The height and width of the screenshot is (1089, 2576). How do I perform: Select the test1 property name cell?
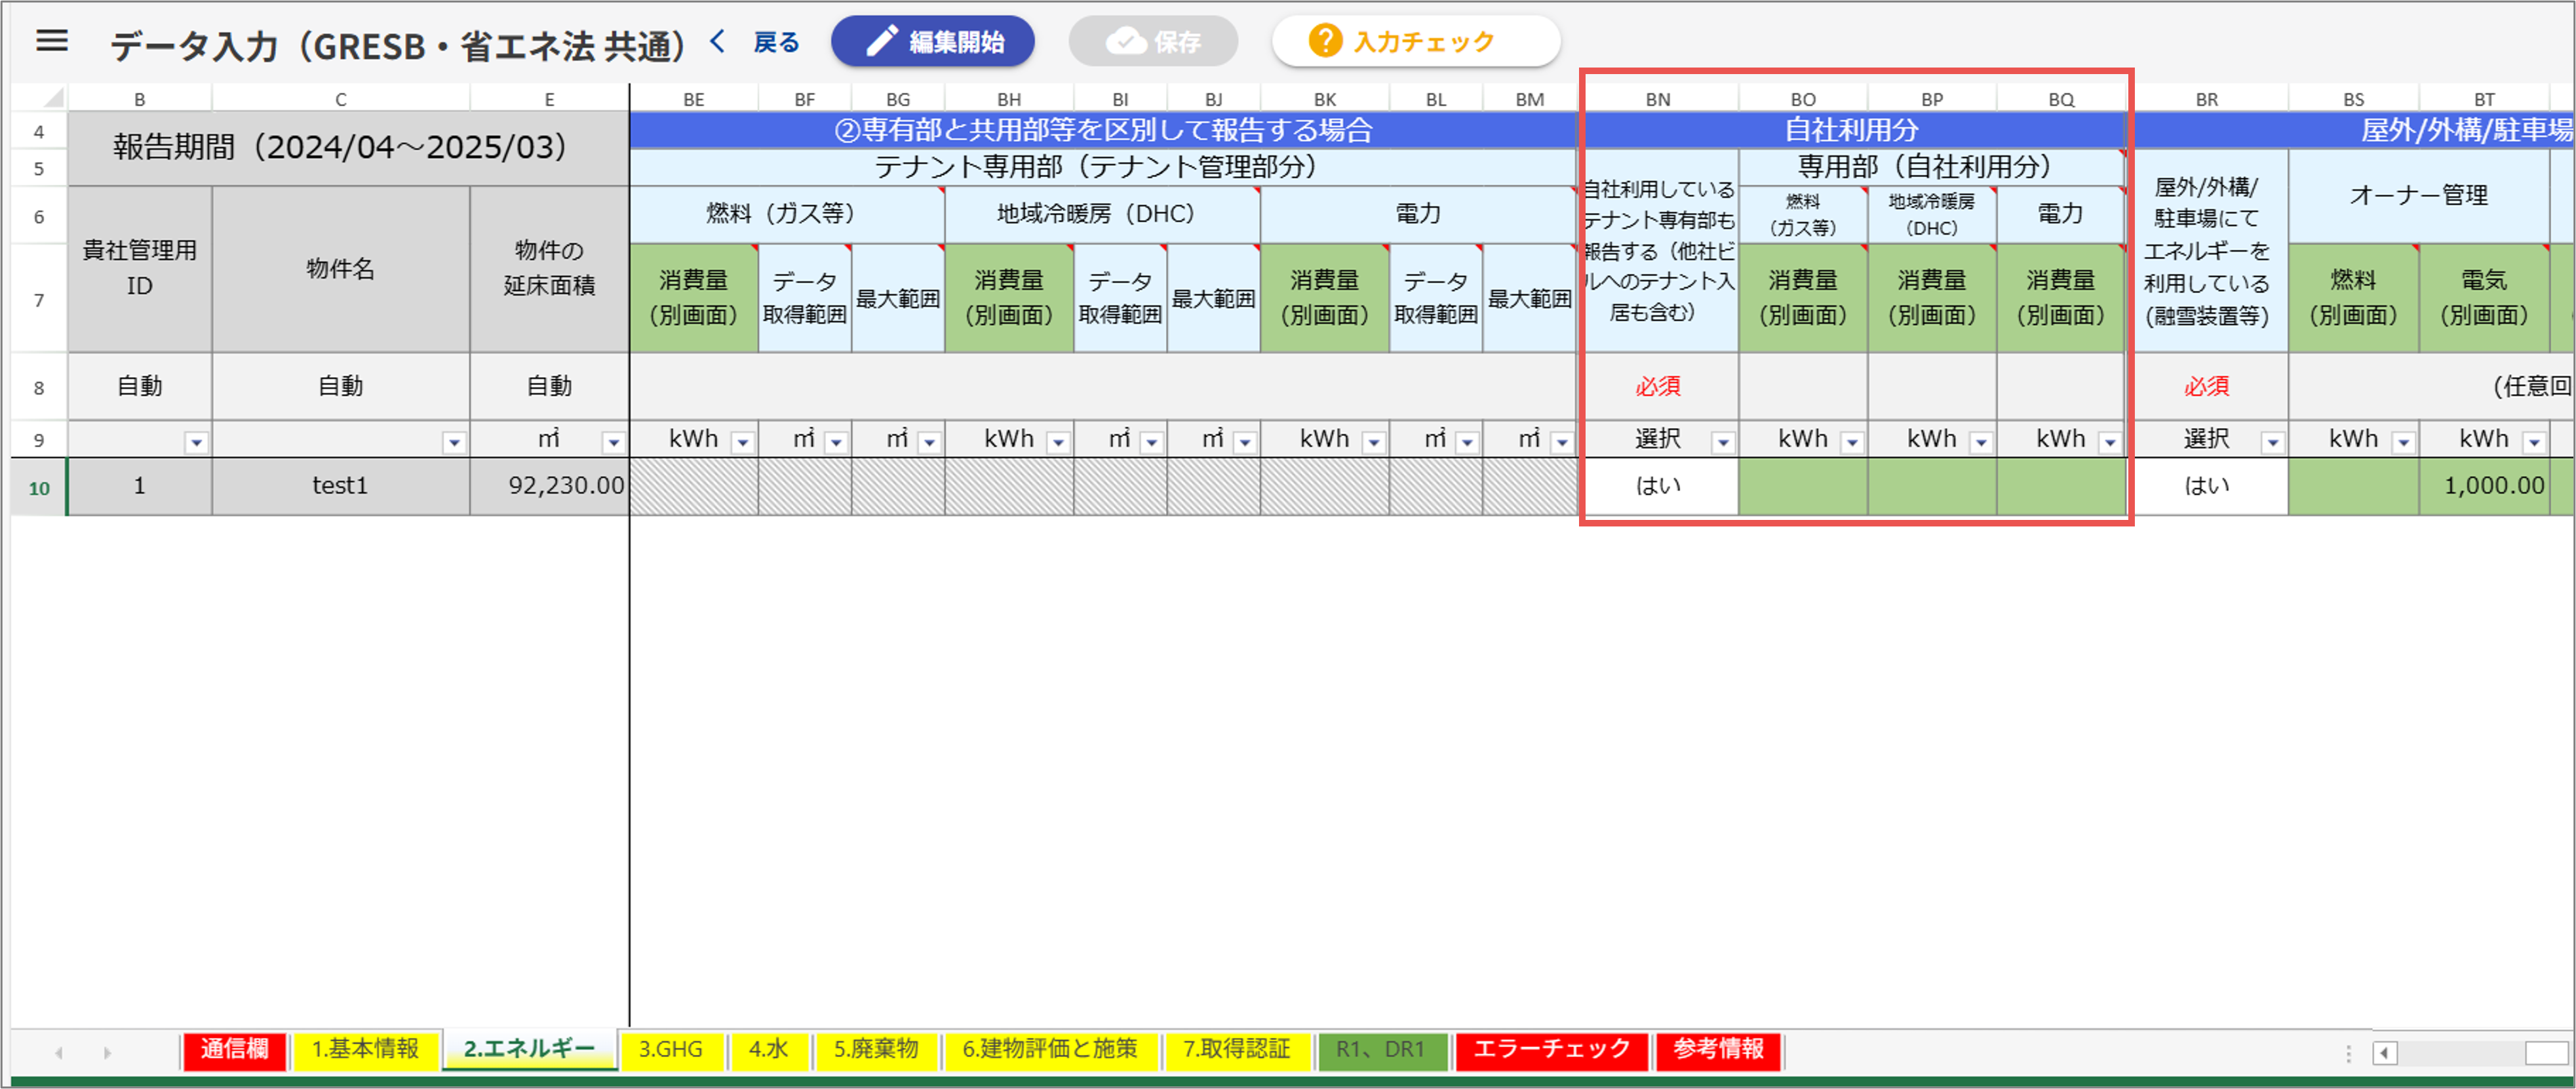(340, 486)
